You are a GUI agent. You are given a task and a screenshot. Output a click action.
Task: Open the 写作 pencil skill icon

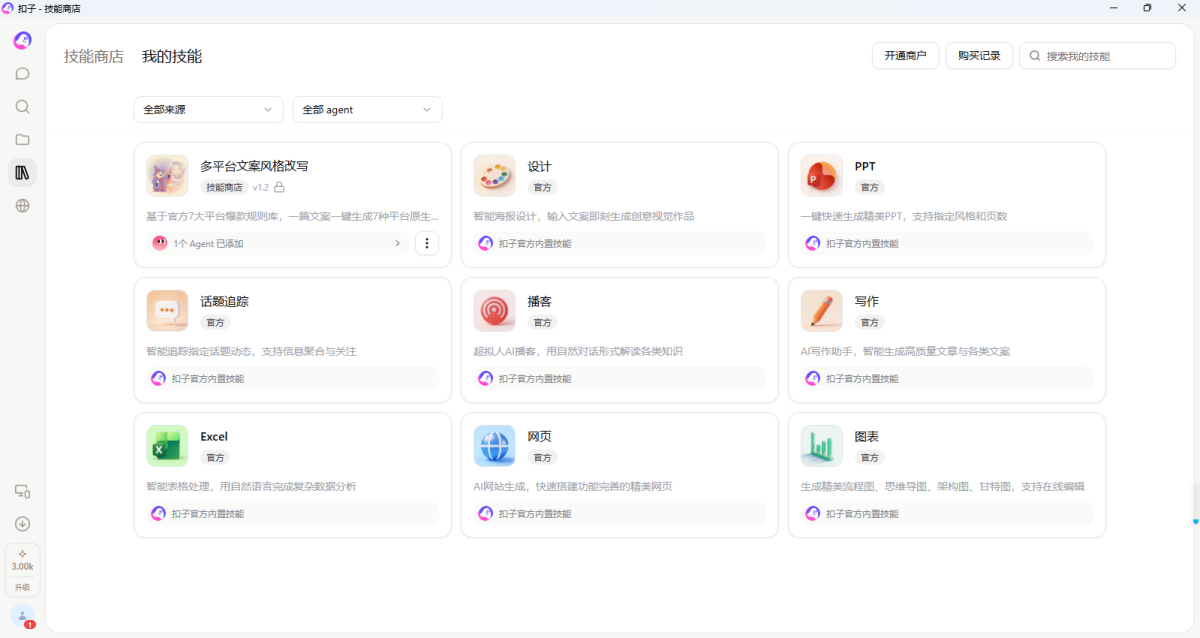[821, 311]
